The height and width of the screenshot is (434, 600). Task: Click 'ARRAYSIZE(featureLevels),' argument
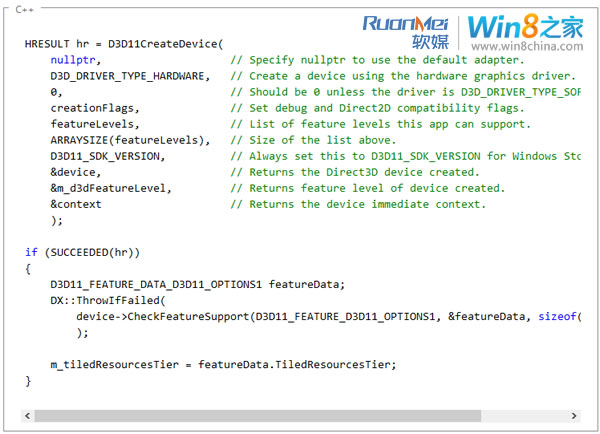pos(130,140)
